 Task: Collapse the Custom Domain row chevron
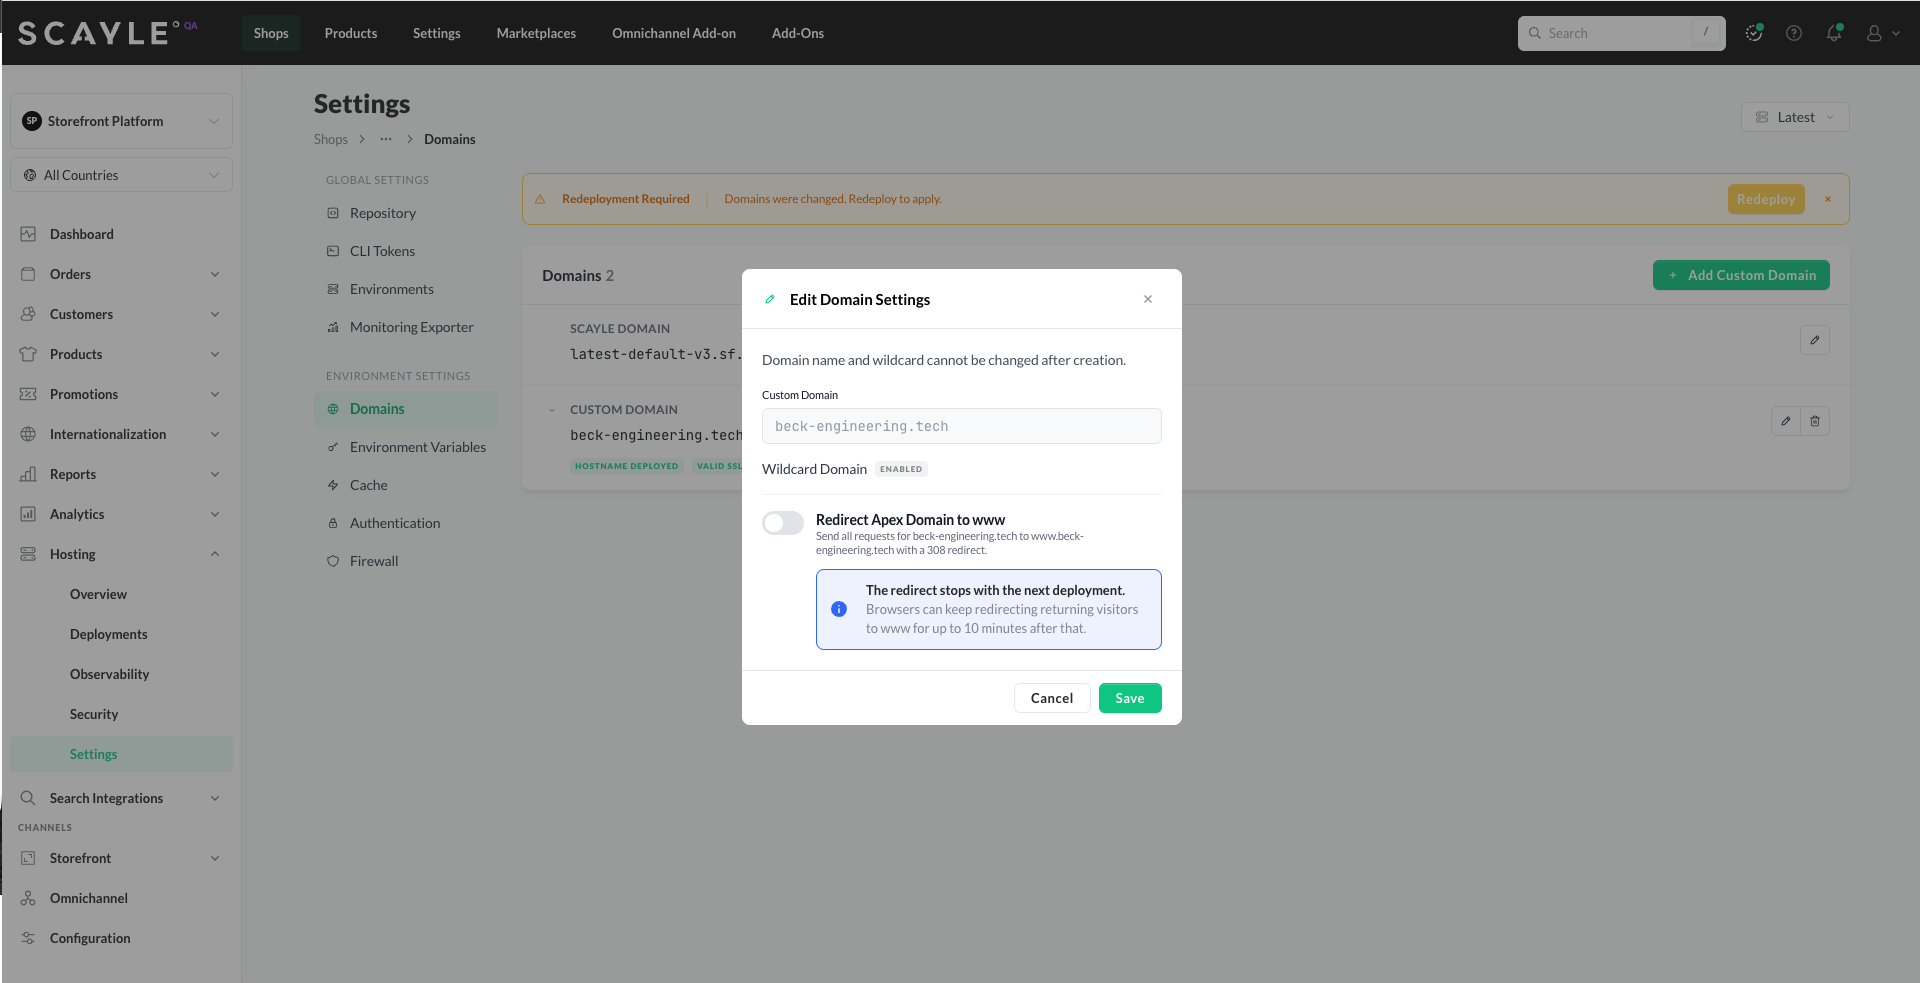(x=551, y=410)
